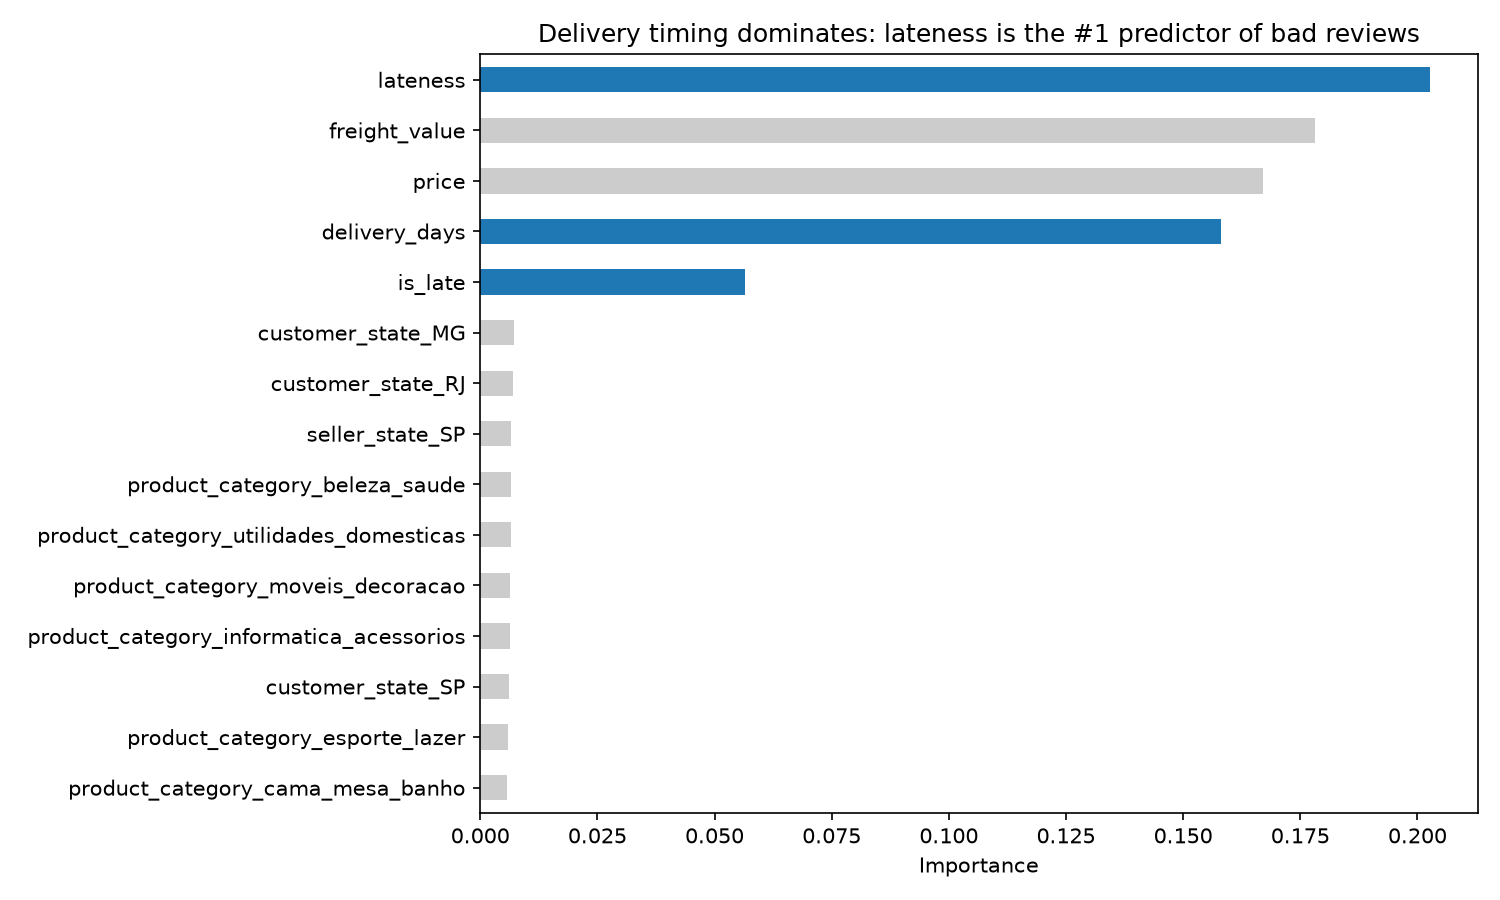Image resolution: width=1500 pixels, height=900 pixels.
Task: Select the 'product_category_moveis_decoracao' label
Action: click(x=269, y=586)
